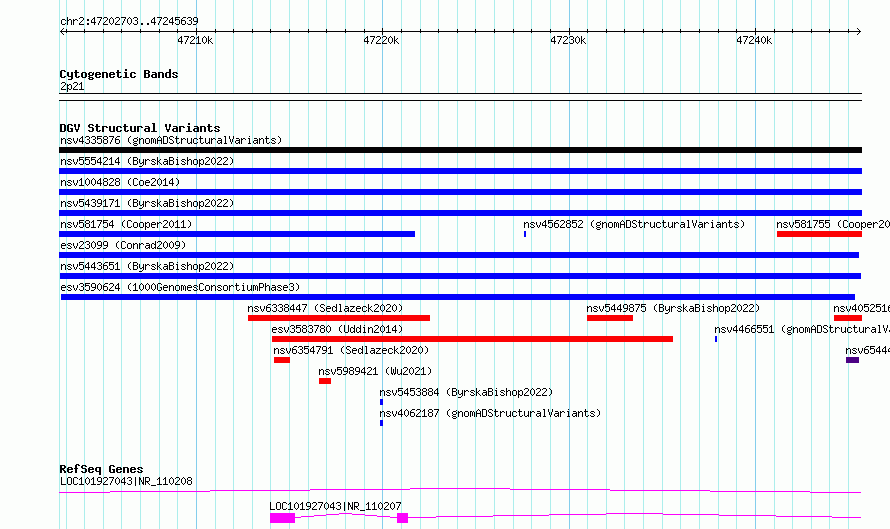This screenshot has width=890, height=529.
Task: Click the chr2:47202703..47245639 coordinate label
Action: coord(129,22)
